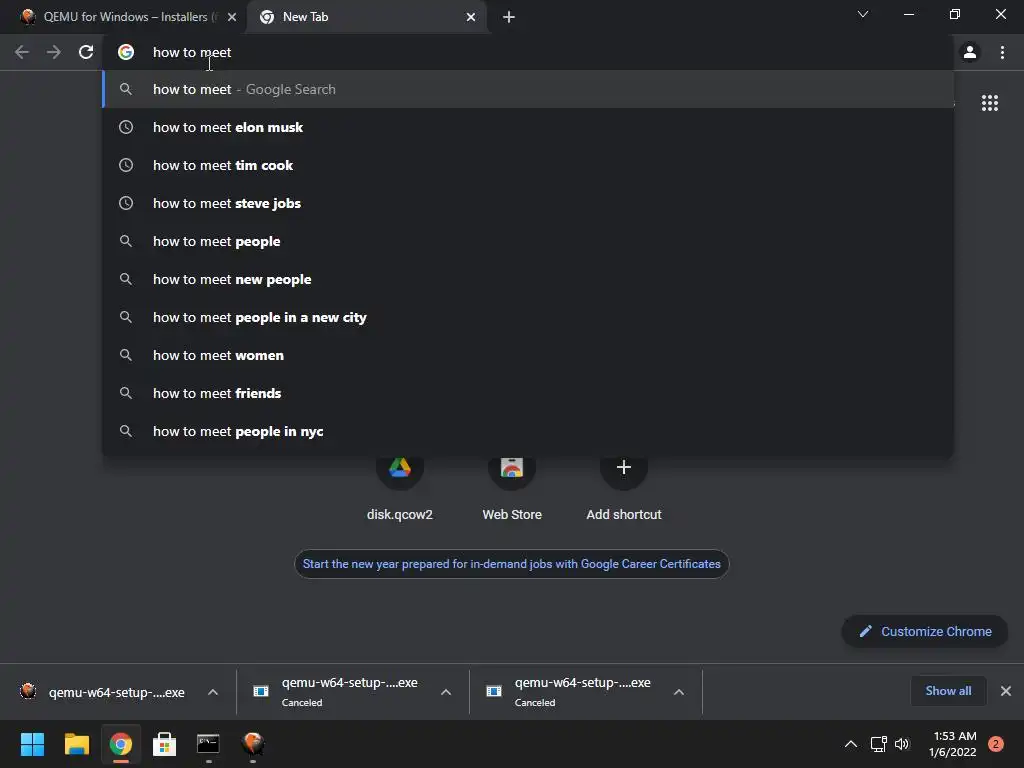1024x768 pixels.
Task: Open the tab search dropdown arrow
Action: pos(863,14)
